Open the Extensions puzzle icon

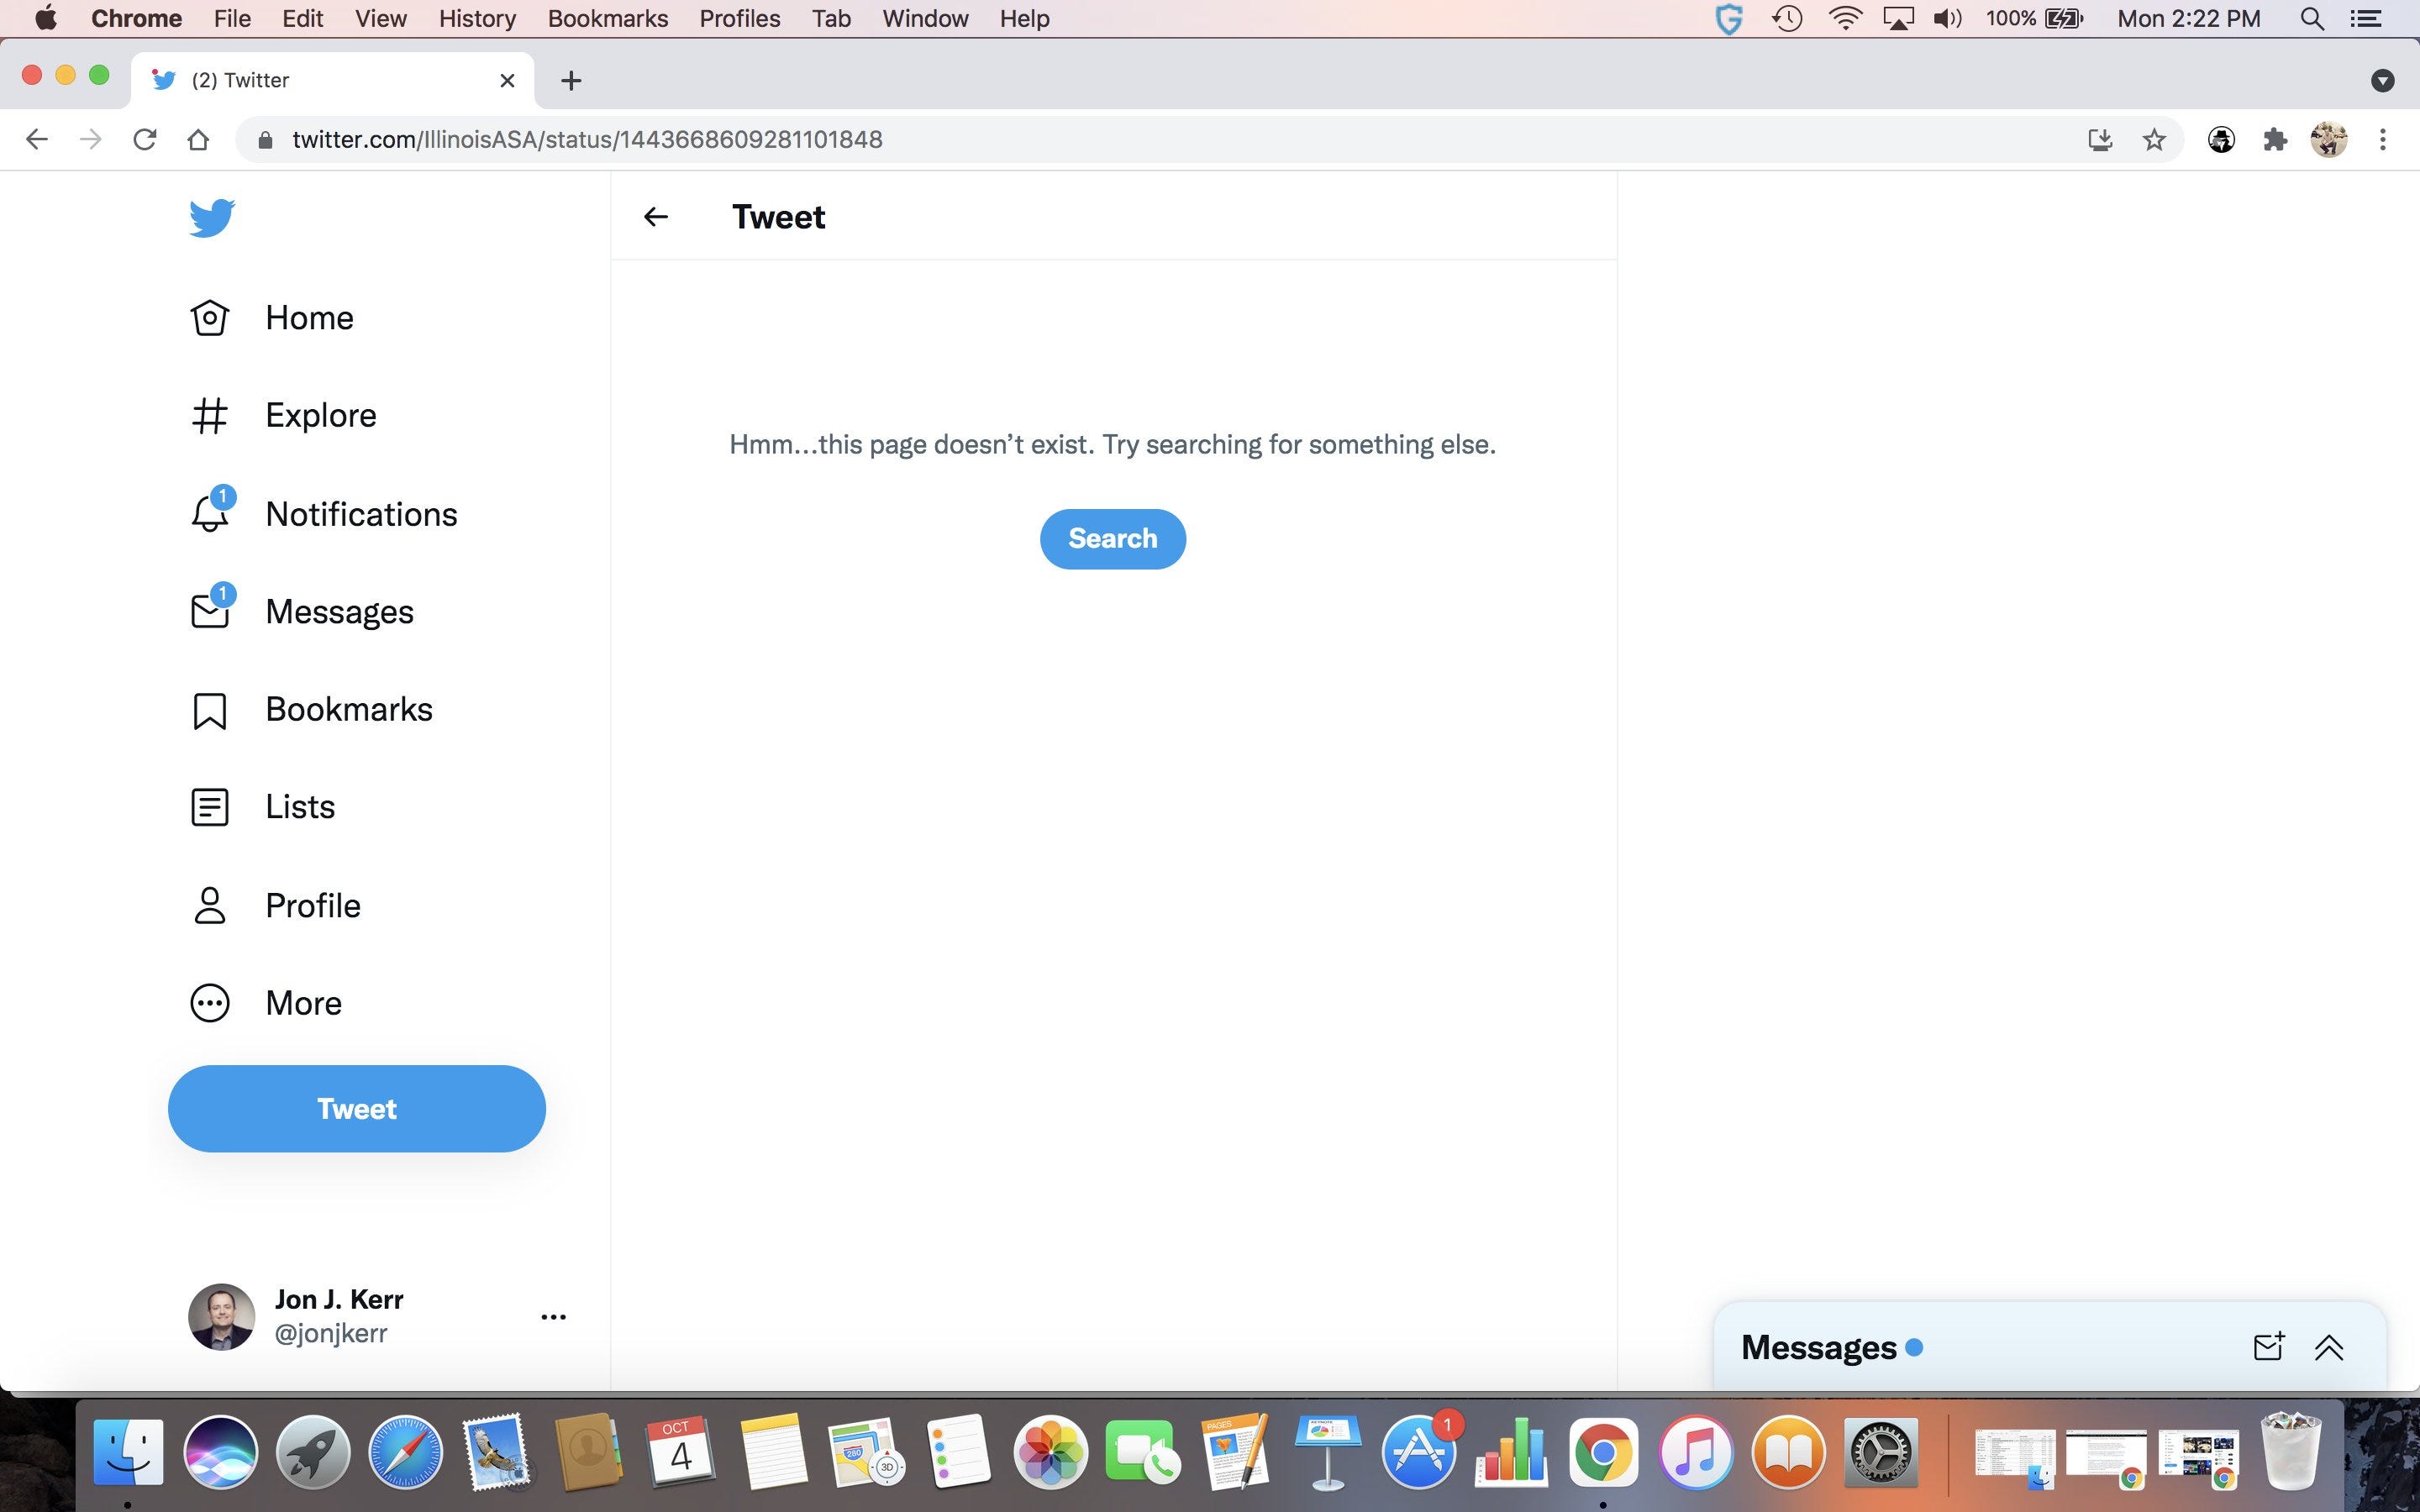point(2275,139)
